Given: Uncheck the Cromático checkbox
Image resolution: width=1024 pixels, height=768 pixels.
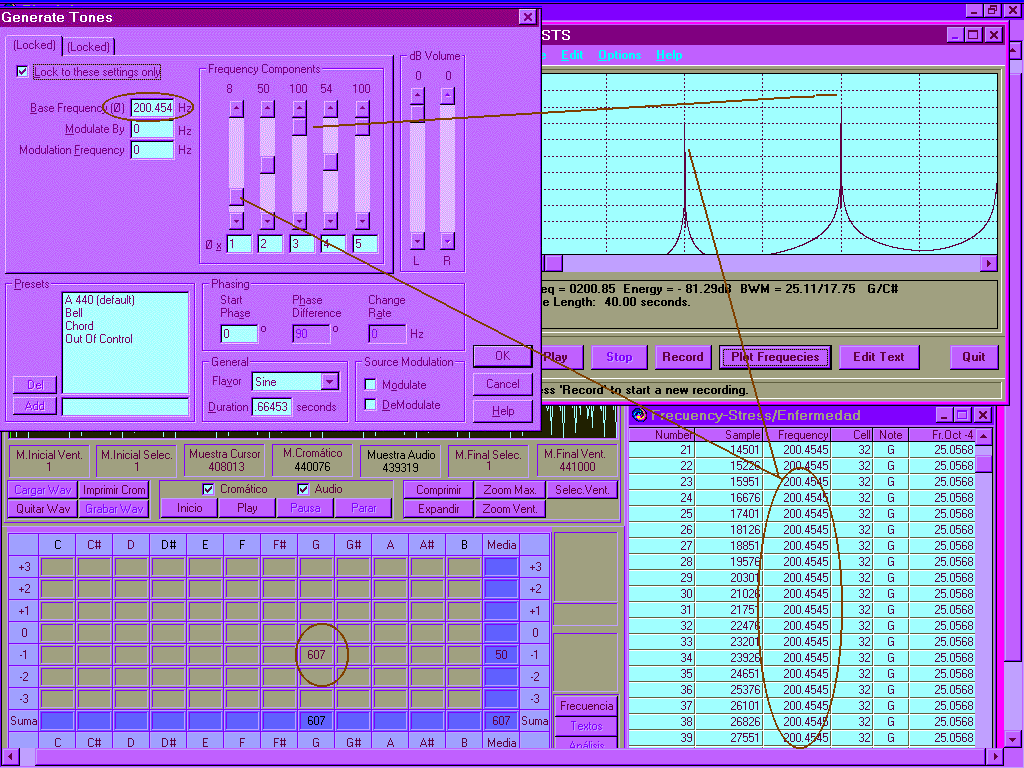Looking at the screenshot, I should pyautogui.click(x=208, y=489).
